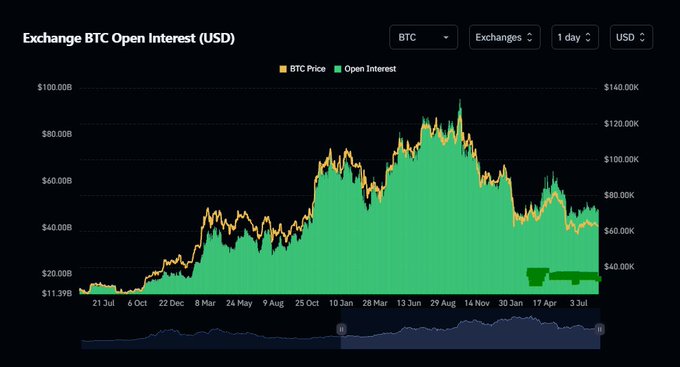680x367 pixels.
Task: Click the $80.00B axis label
Action: [x=57, y=134]
